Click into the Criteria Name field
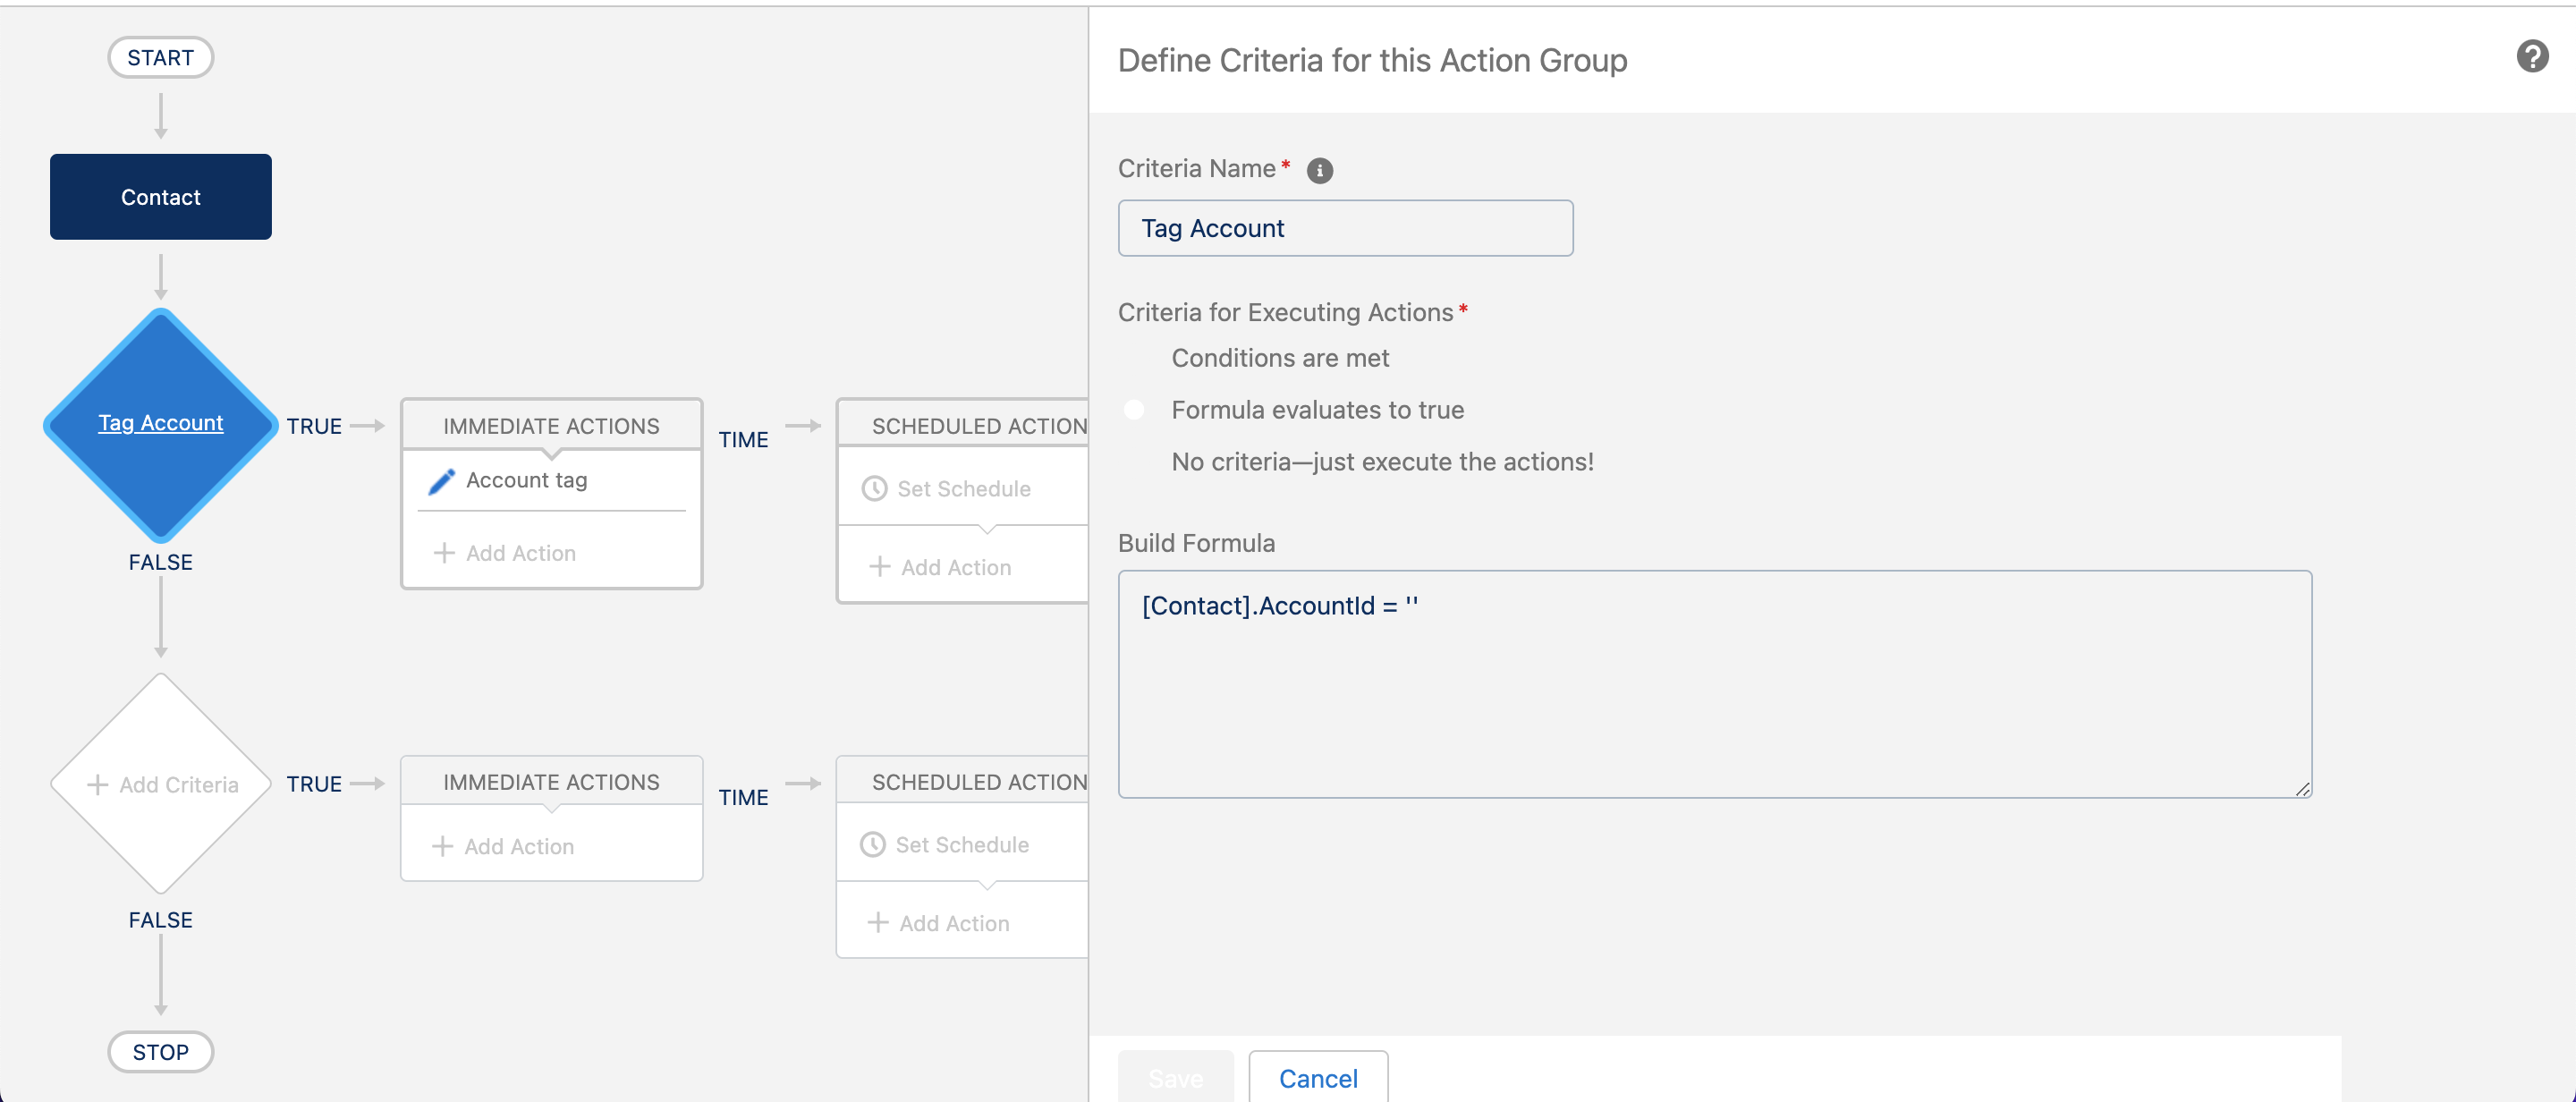 [1344, 229]
